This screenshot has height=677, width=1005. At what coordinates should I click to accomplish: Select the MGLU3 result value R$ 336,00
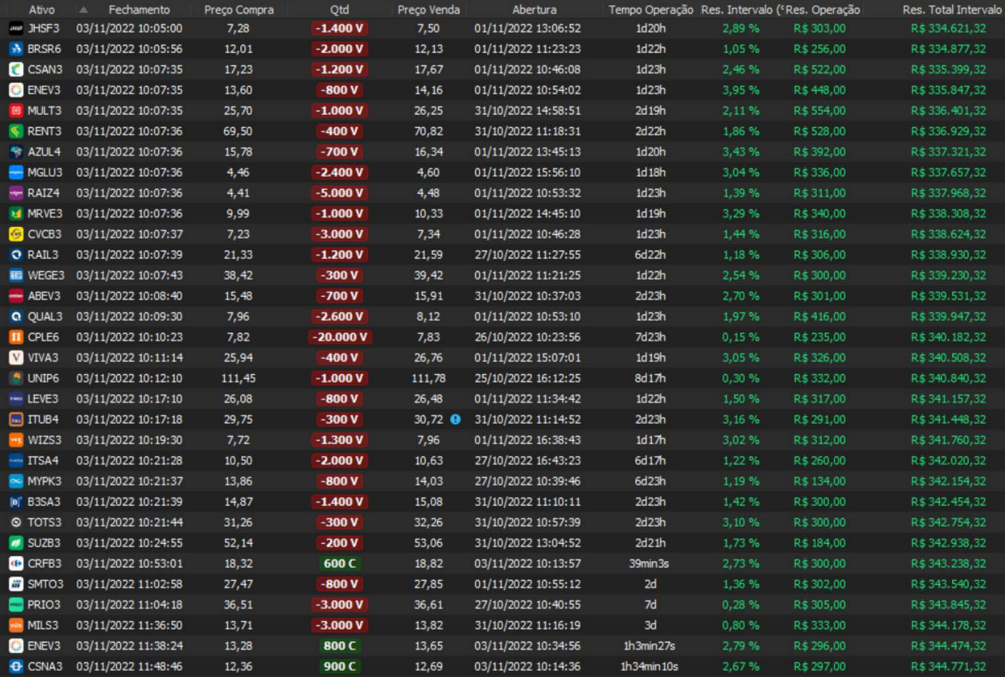(818, 172)
